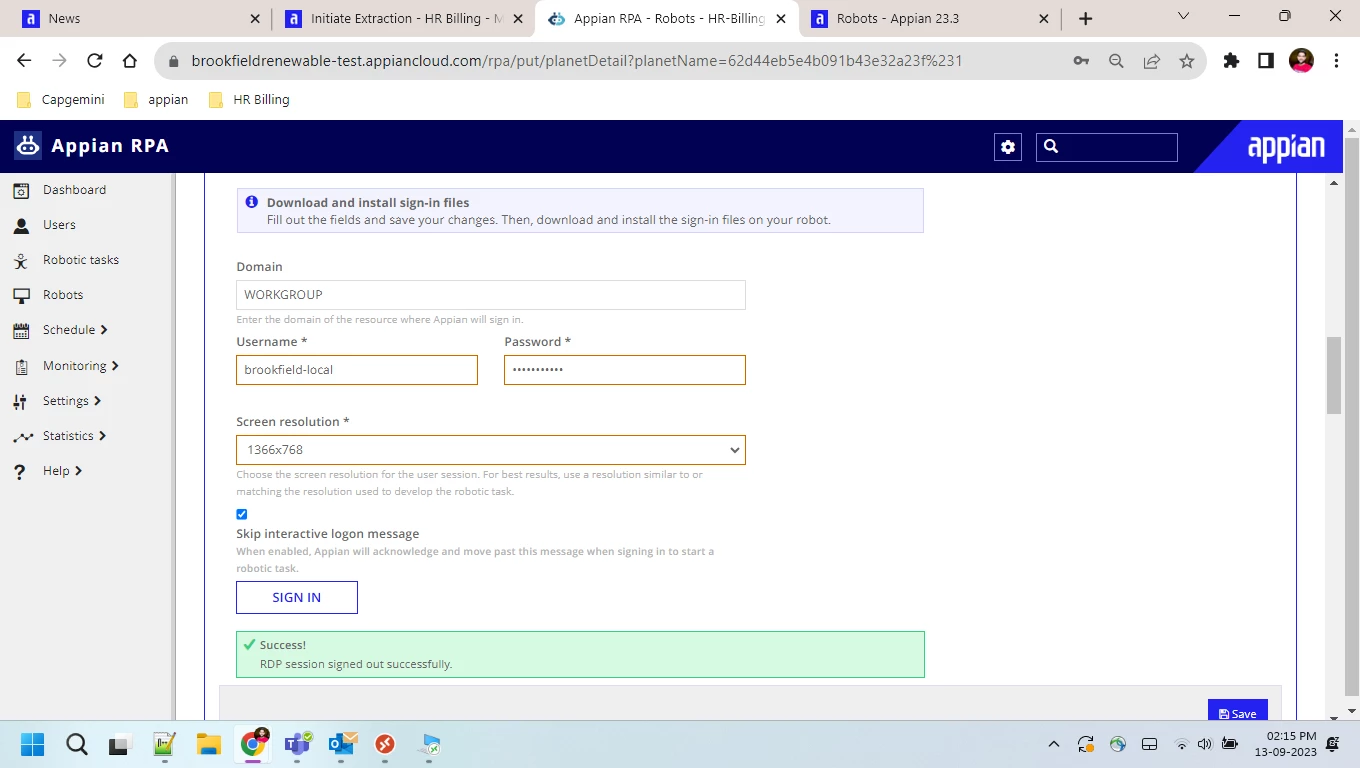Share this page from the address bar
This screenshot has height=768, width=1360.
(x=1152, y=61)
